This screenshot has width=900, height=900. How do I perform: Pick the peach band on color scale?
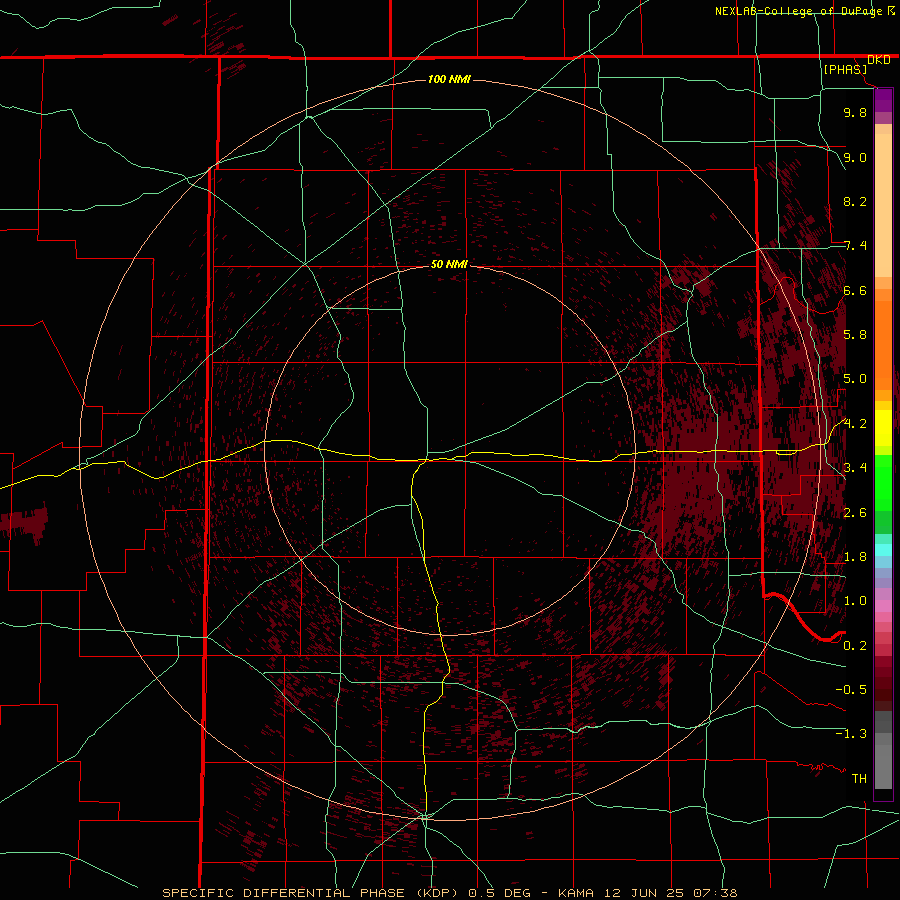(883, 201)
